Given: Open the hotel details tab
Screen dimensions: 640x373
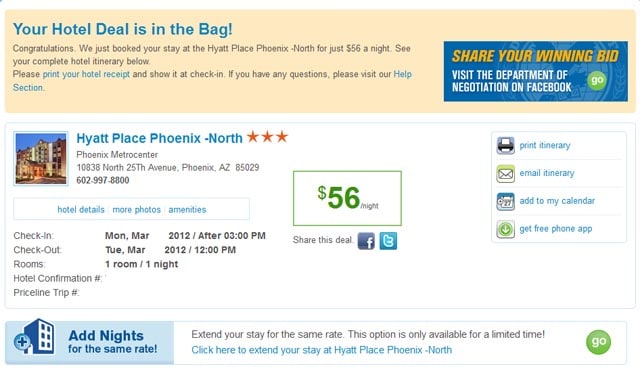Looking at the screenshot, I should click(81, 209).
